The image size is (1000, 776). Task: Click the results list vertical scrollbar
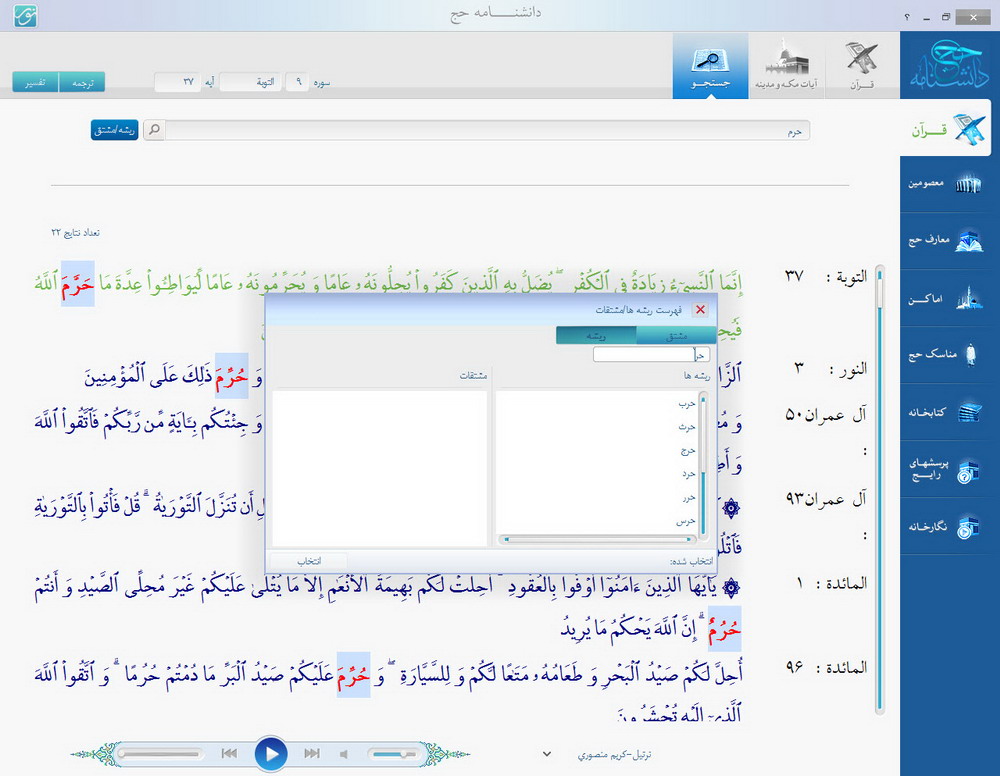coord(879,489)
